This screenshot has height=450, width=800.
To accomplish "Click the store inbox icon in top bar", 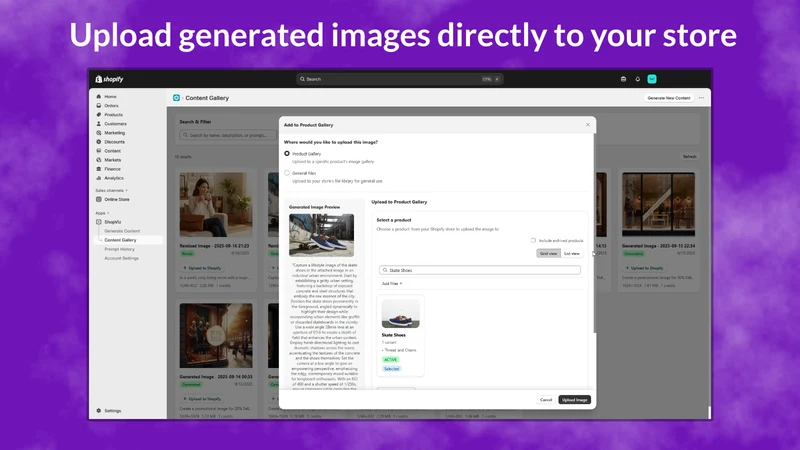I will coord(623,79).
